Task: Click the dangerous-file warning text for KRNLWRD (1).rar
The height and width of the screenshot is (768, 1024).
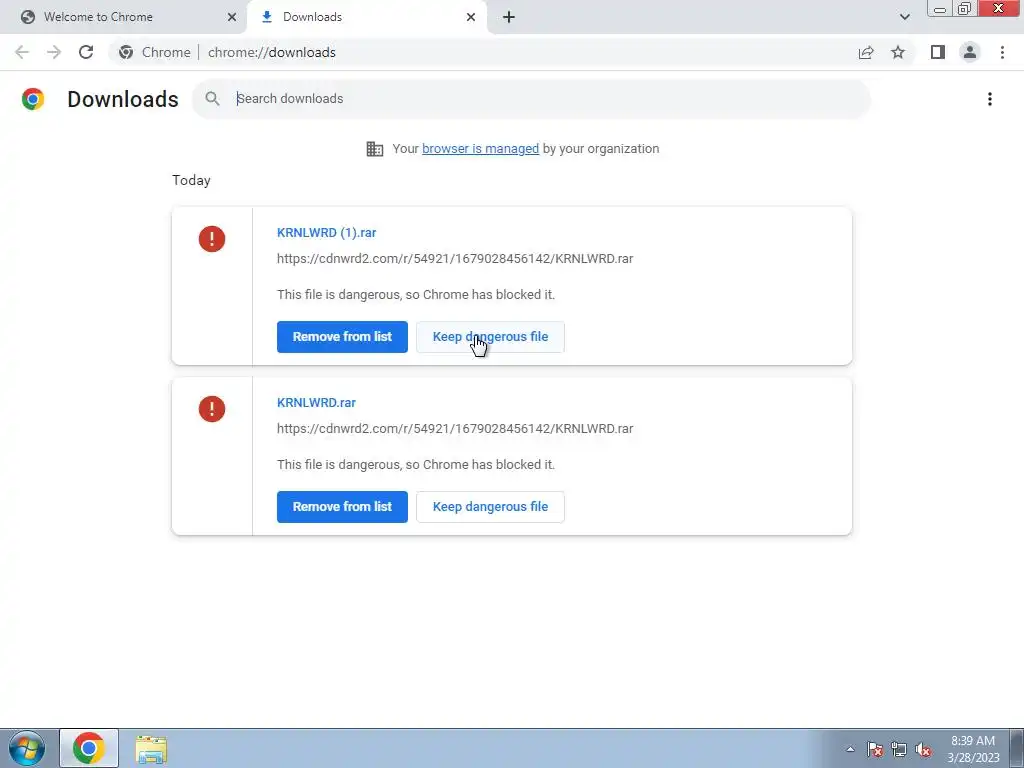Action: tap(416, 295)
